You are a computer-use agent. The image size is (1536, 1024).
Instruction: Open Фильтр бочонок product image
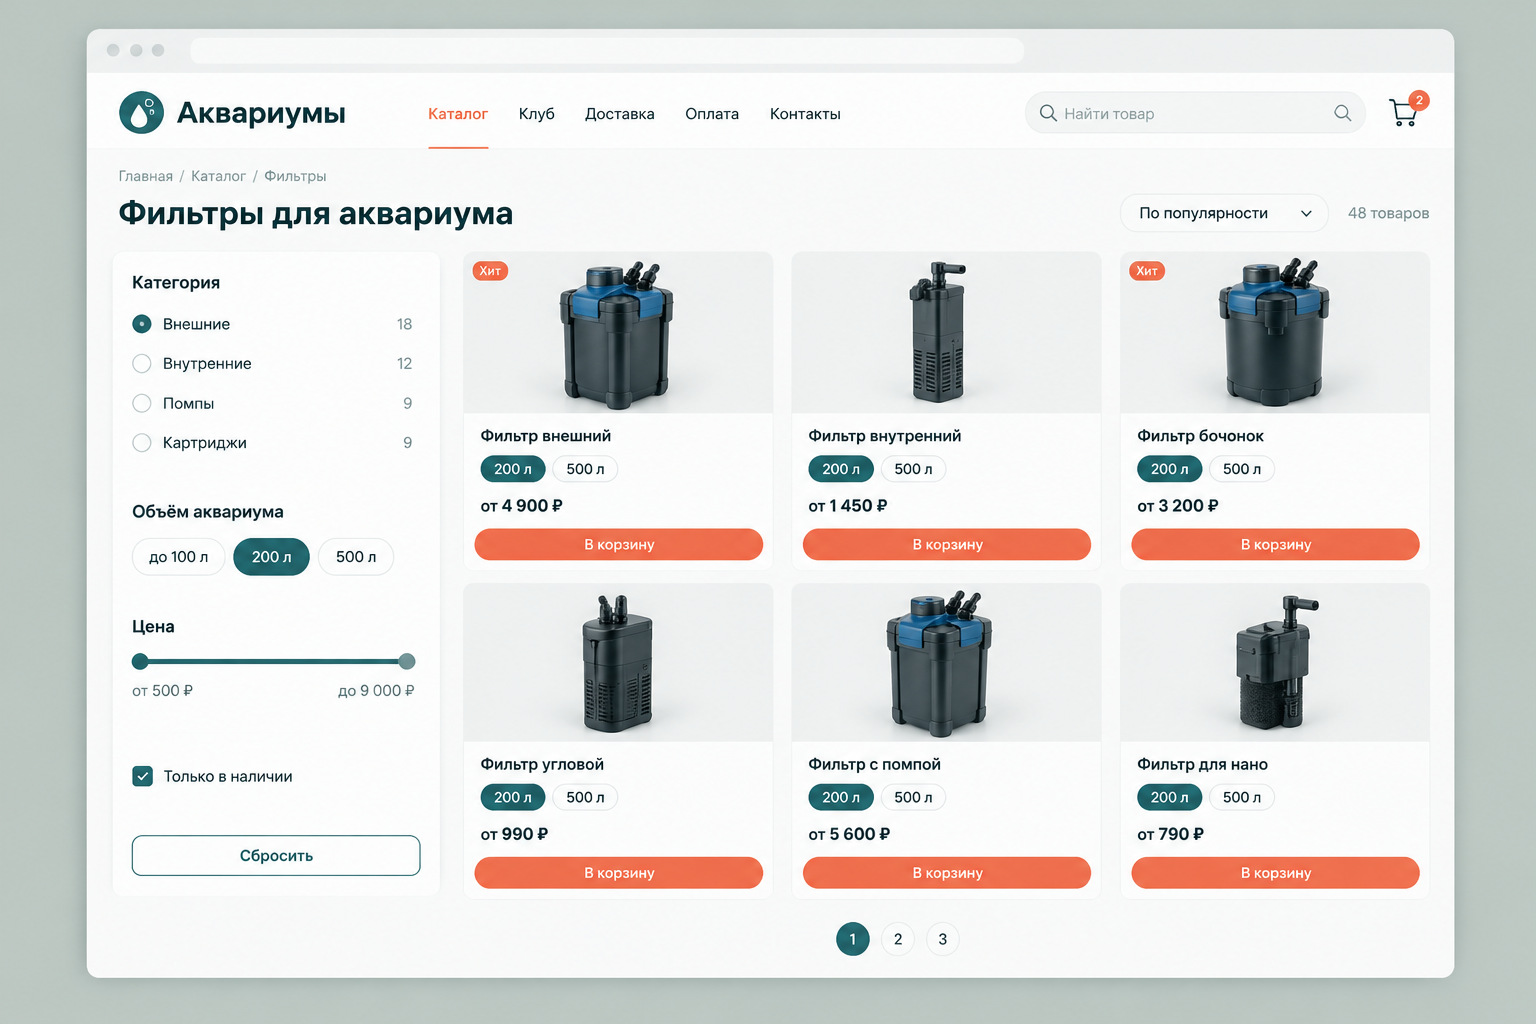1275,333
